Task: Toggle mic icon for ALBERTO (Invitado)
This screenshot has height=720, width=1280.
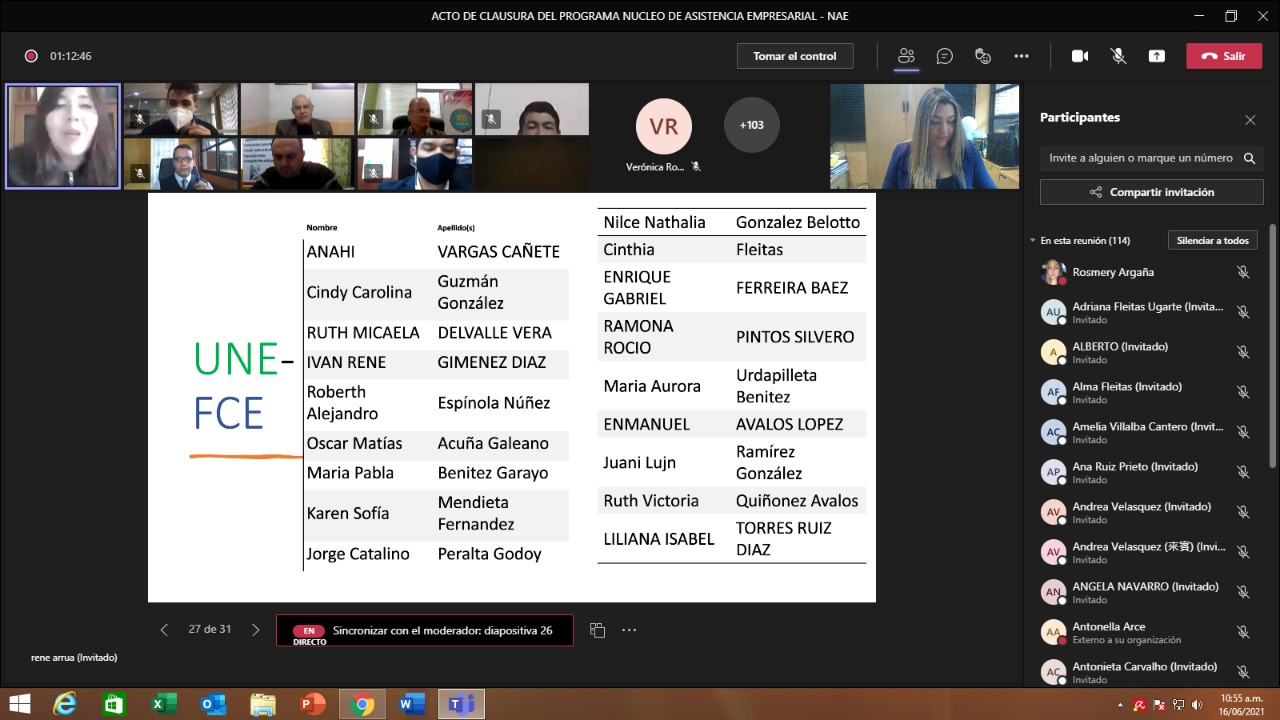Action: tap(1243, 352)
